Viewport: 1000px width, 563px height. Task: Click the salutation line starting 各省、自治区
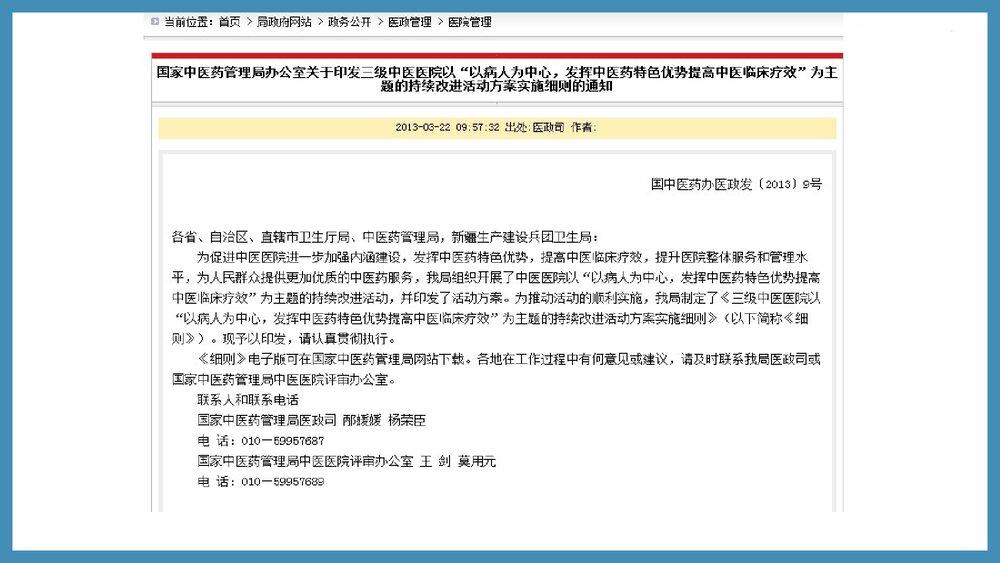(385, 237)
